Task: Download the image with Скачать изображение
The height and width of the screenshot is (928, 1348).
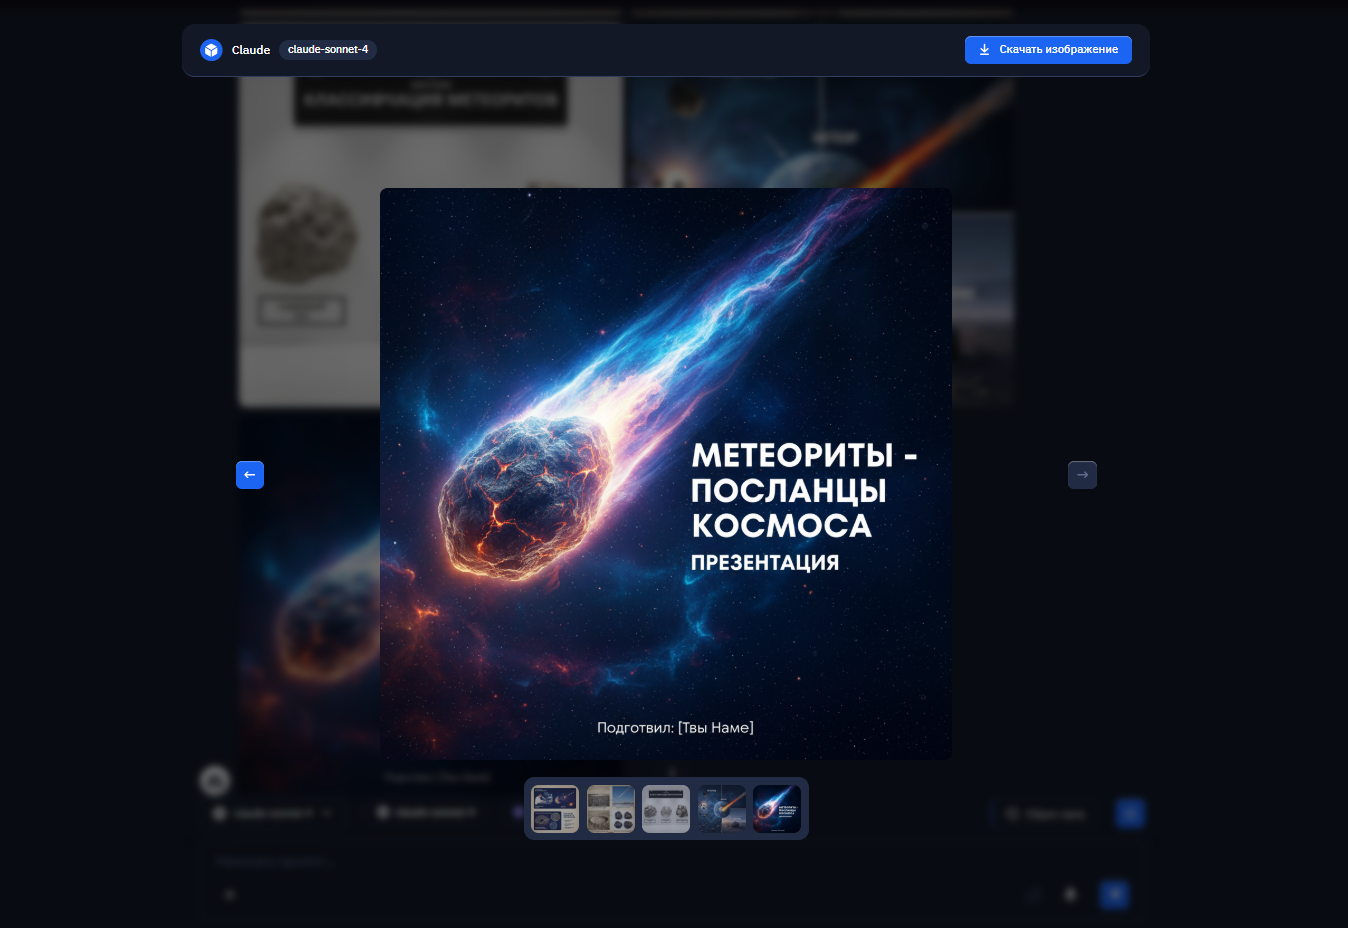Action: tap(1048, 50)
